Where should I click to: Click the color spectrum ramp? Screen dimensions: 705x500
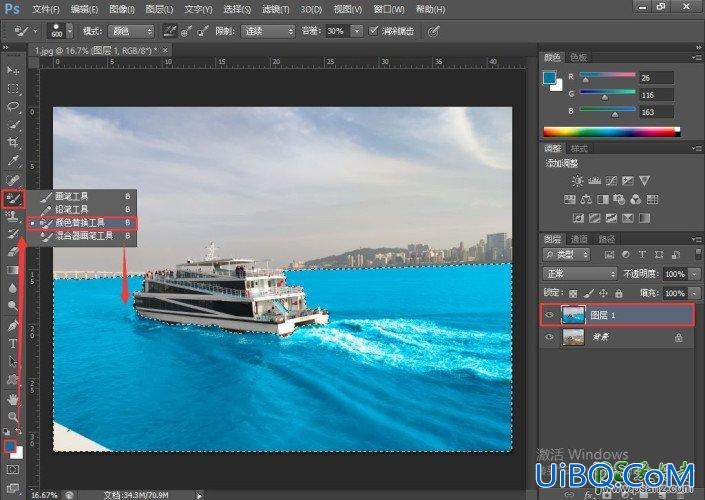click(611, 132)
